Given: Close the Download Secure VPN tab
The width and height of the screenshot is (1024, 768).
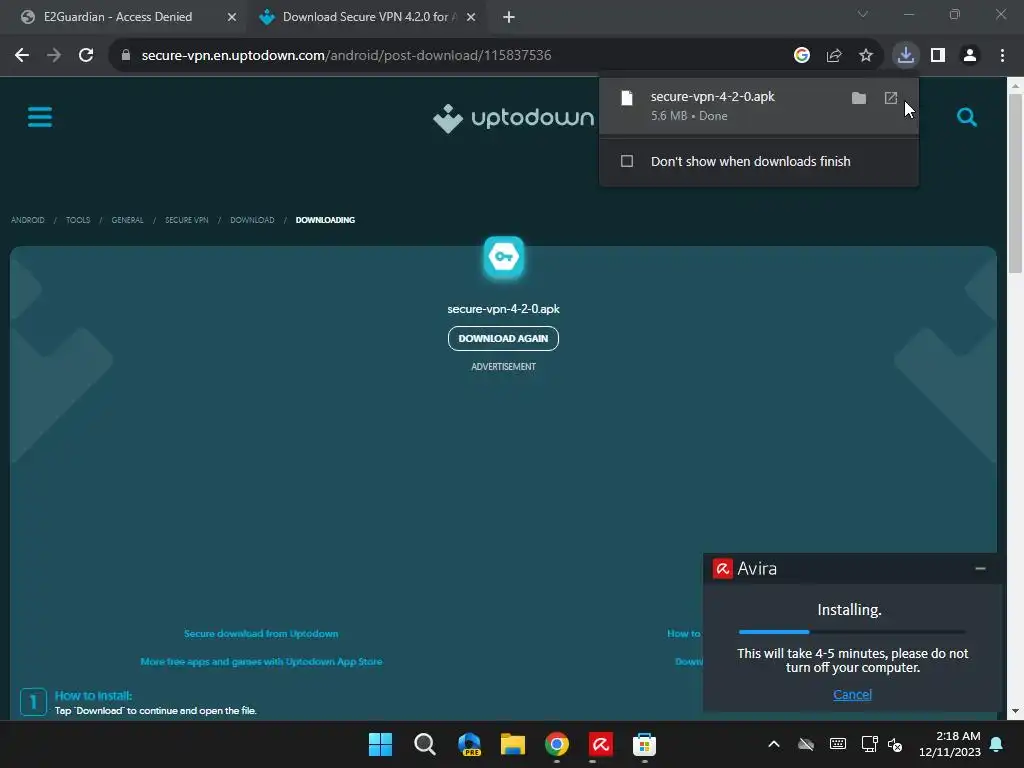Looking at the screenshot, I should click(x=471, y=18).
